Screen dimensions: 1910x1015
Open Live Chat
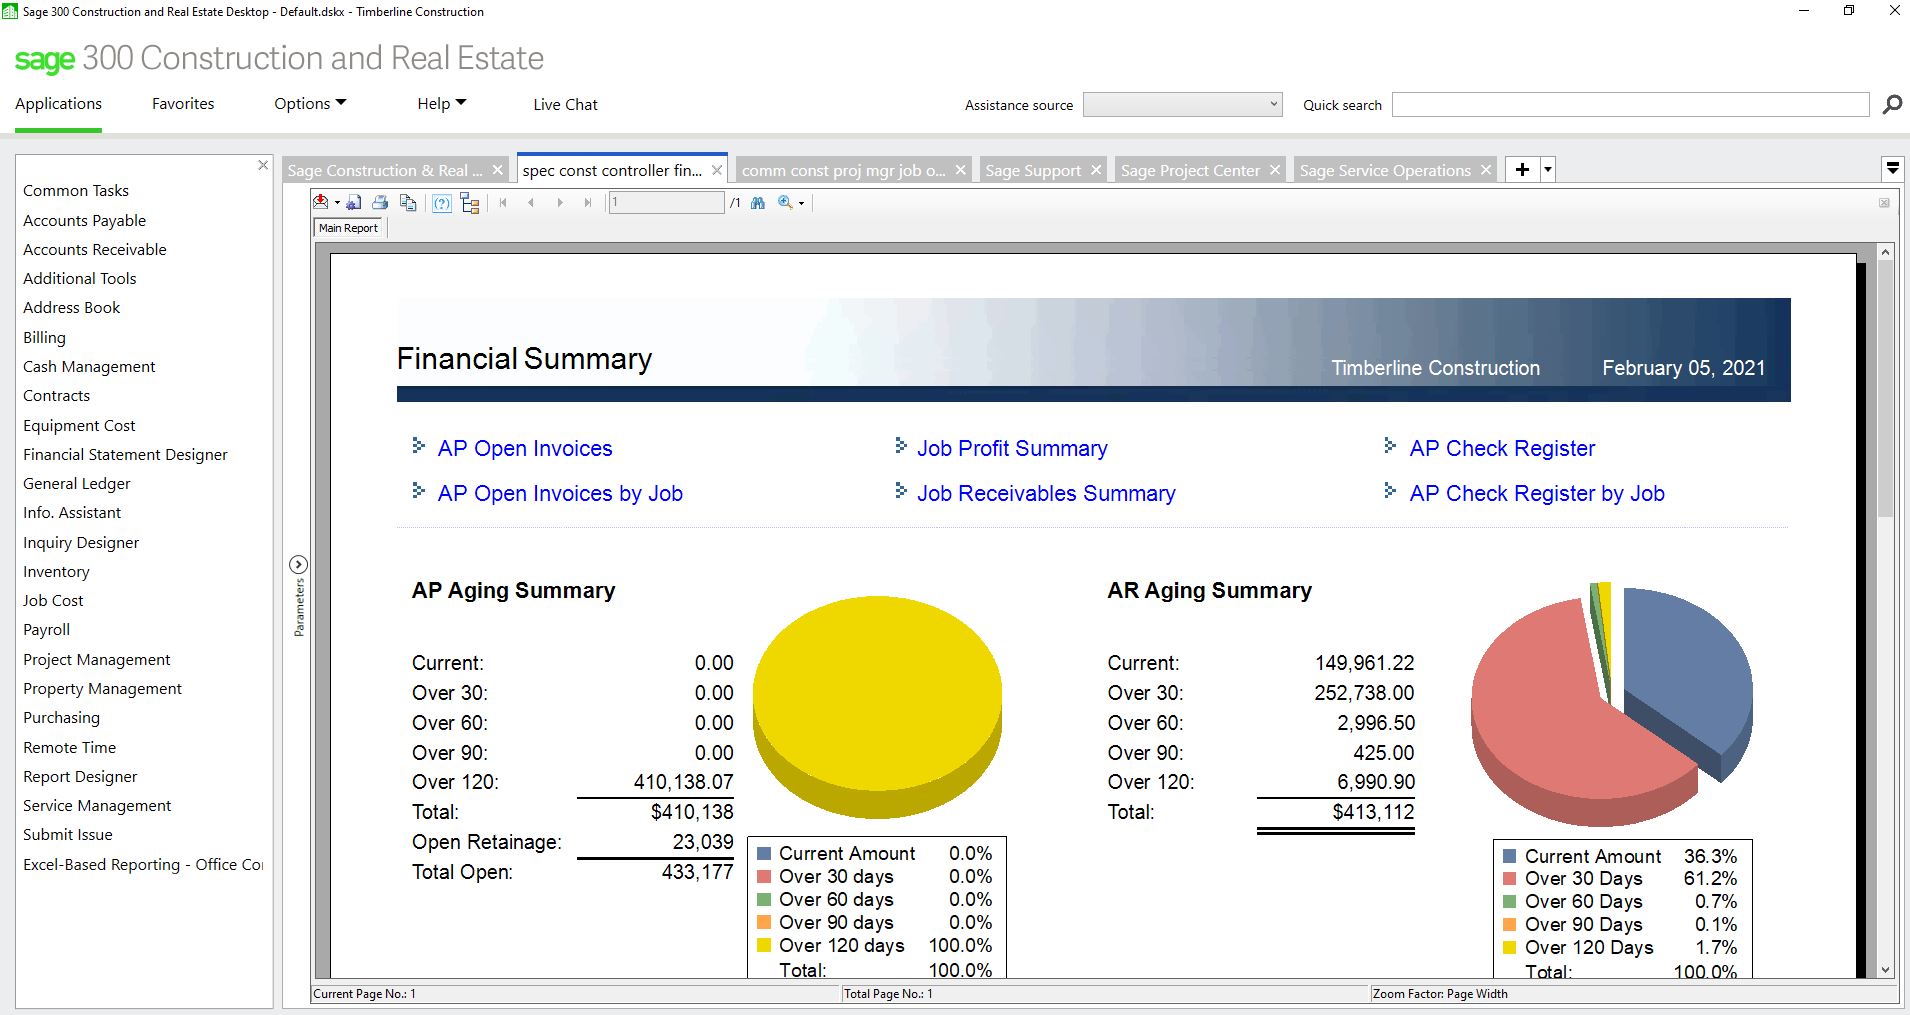[x=565, y=104]
